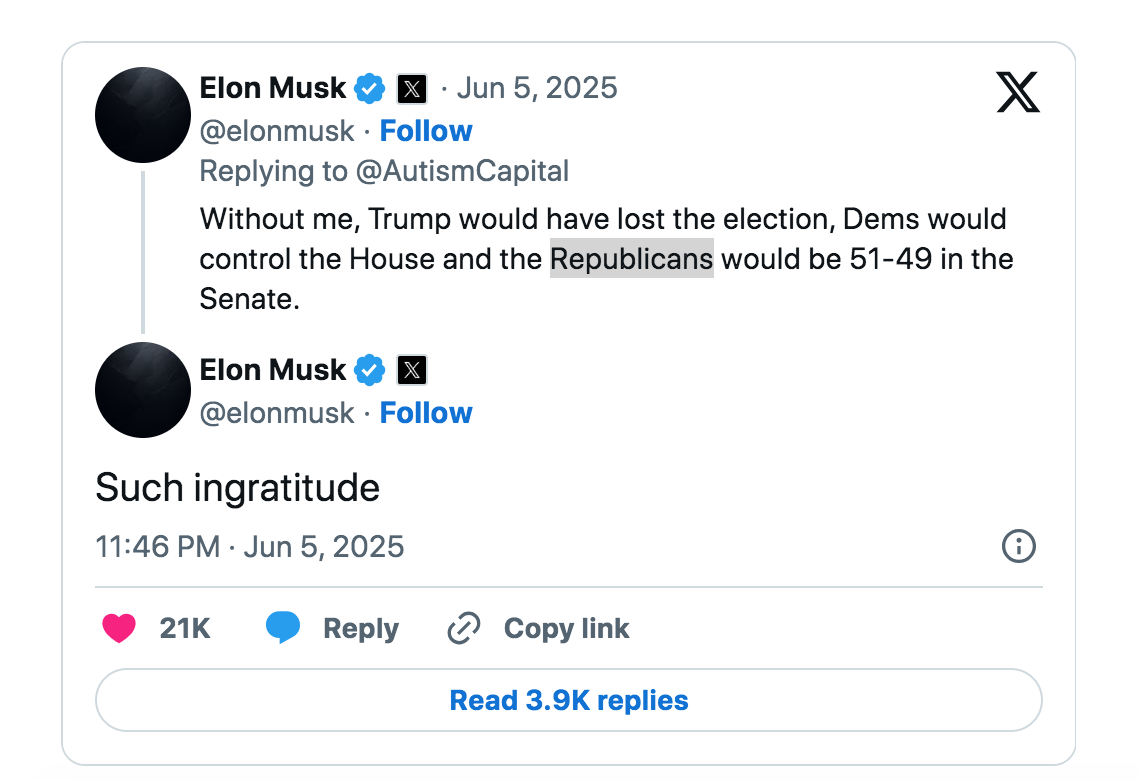Open the info circle icon beside timestamp
Viewport: 1138px width, 780px height.
pos(1018,546)
